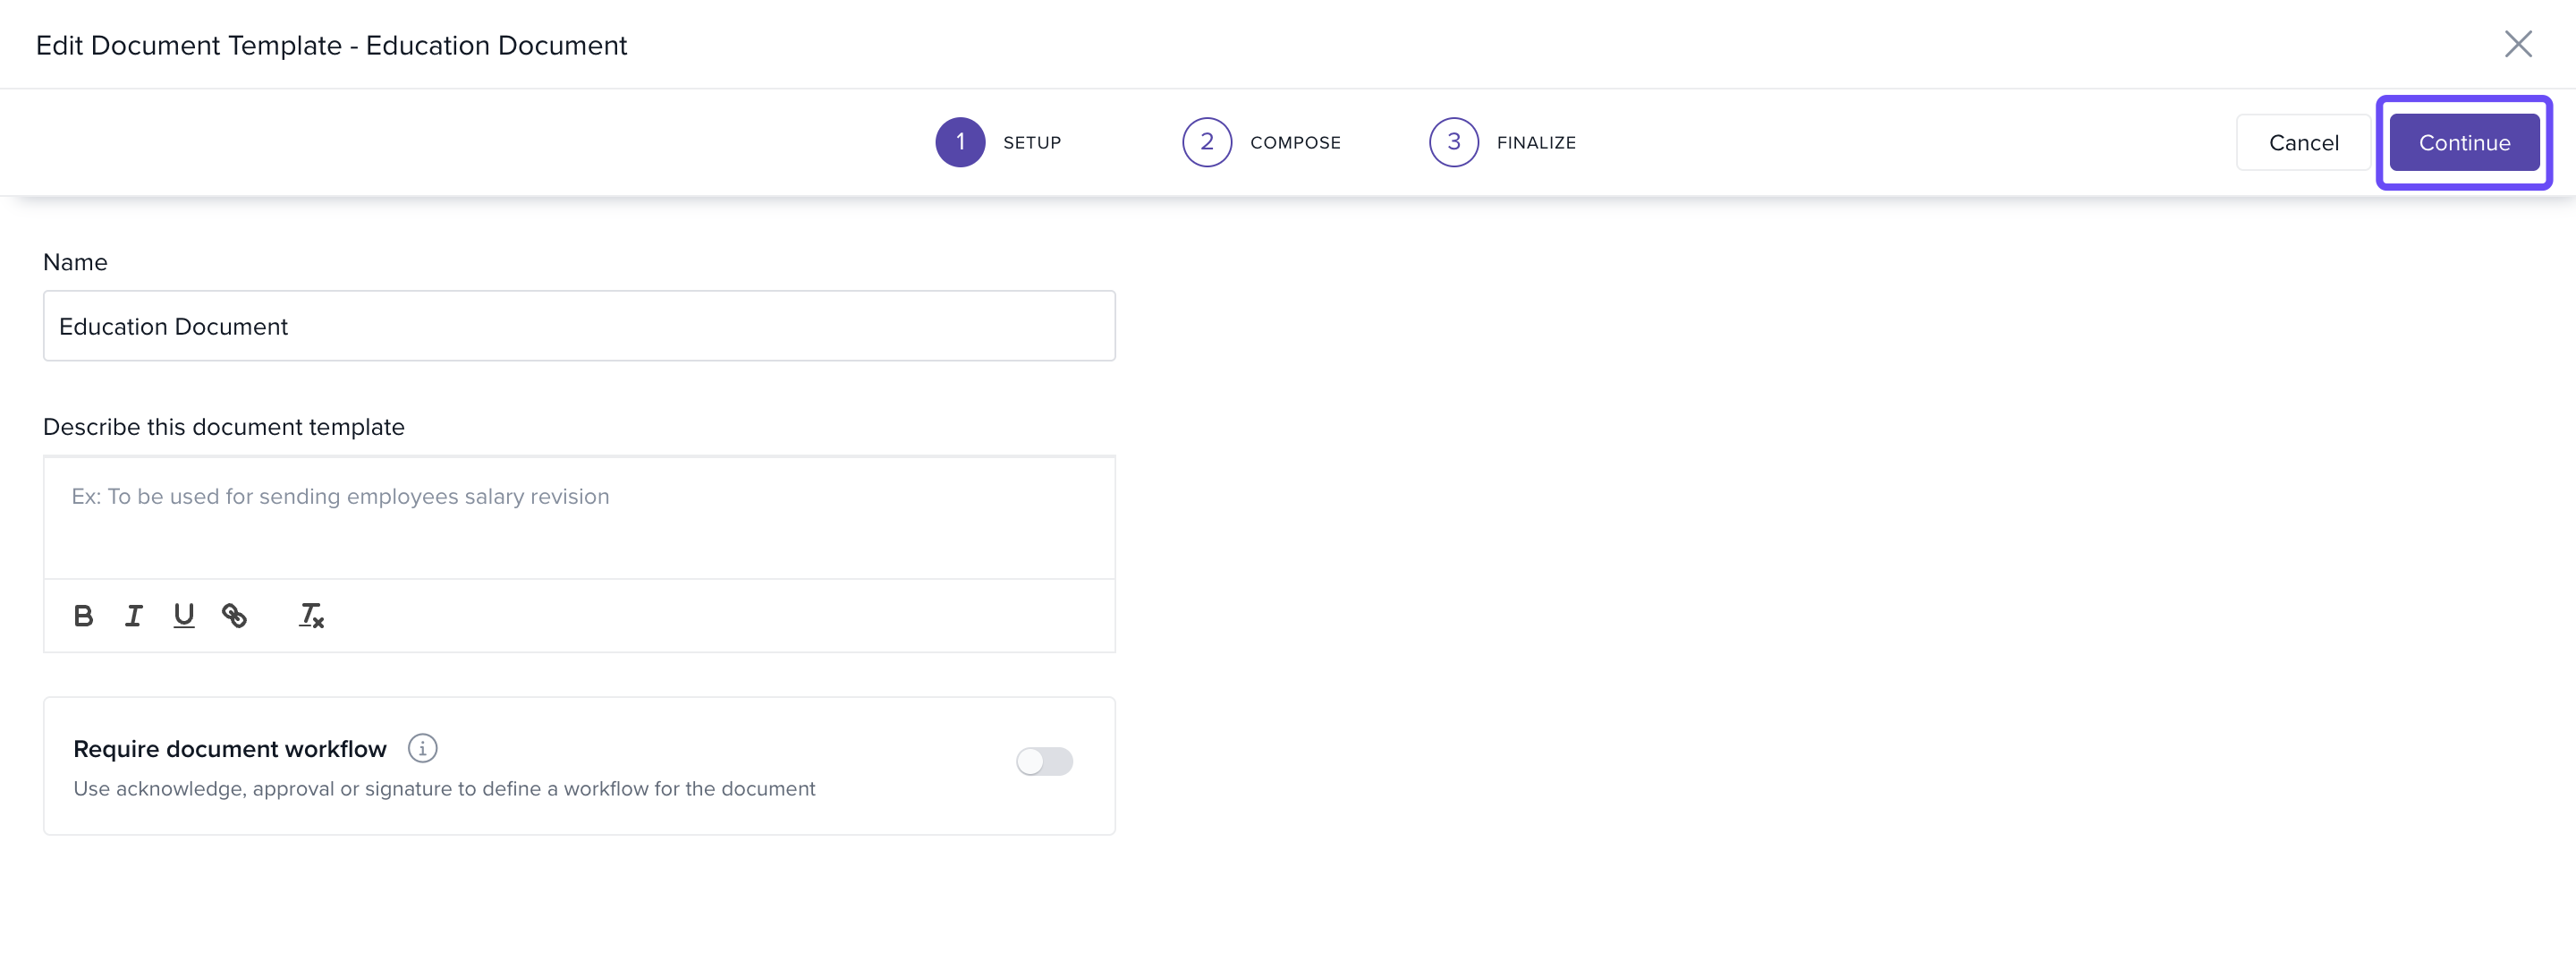Click the Require document workflow heading

pyautogui.click(x=229, y=749)
